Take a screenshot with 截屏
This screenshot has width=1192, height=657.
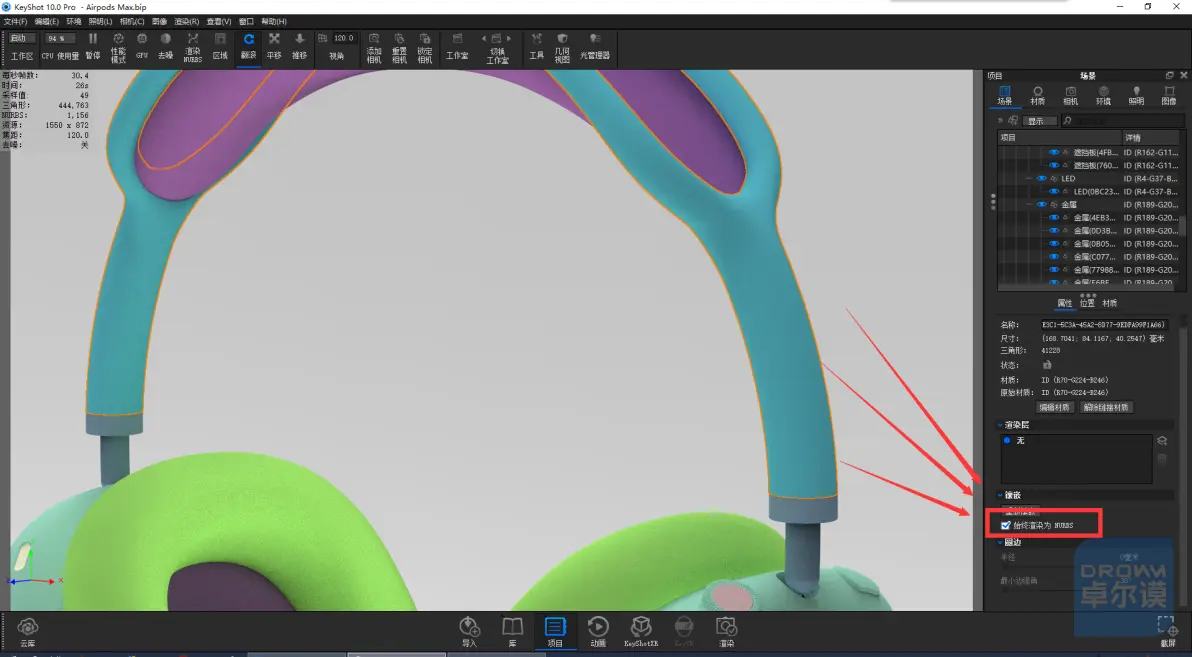click(x=1168, y=632)
